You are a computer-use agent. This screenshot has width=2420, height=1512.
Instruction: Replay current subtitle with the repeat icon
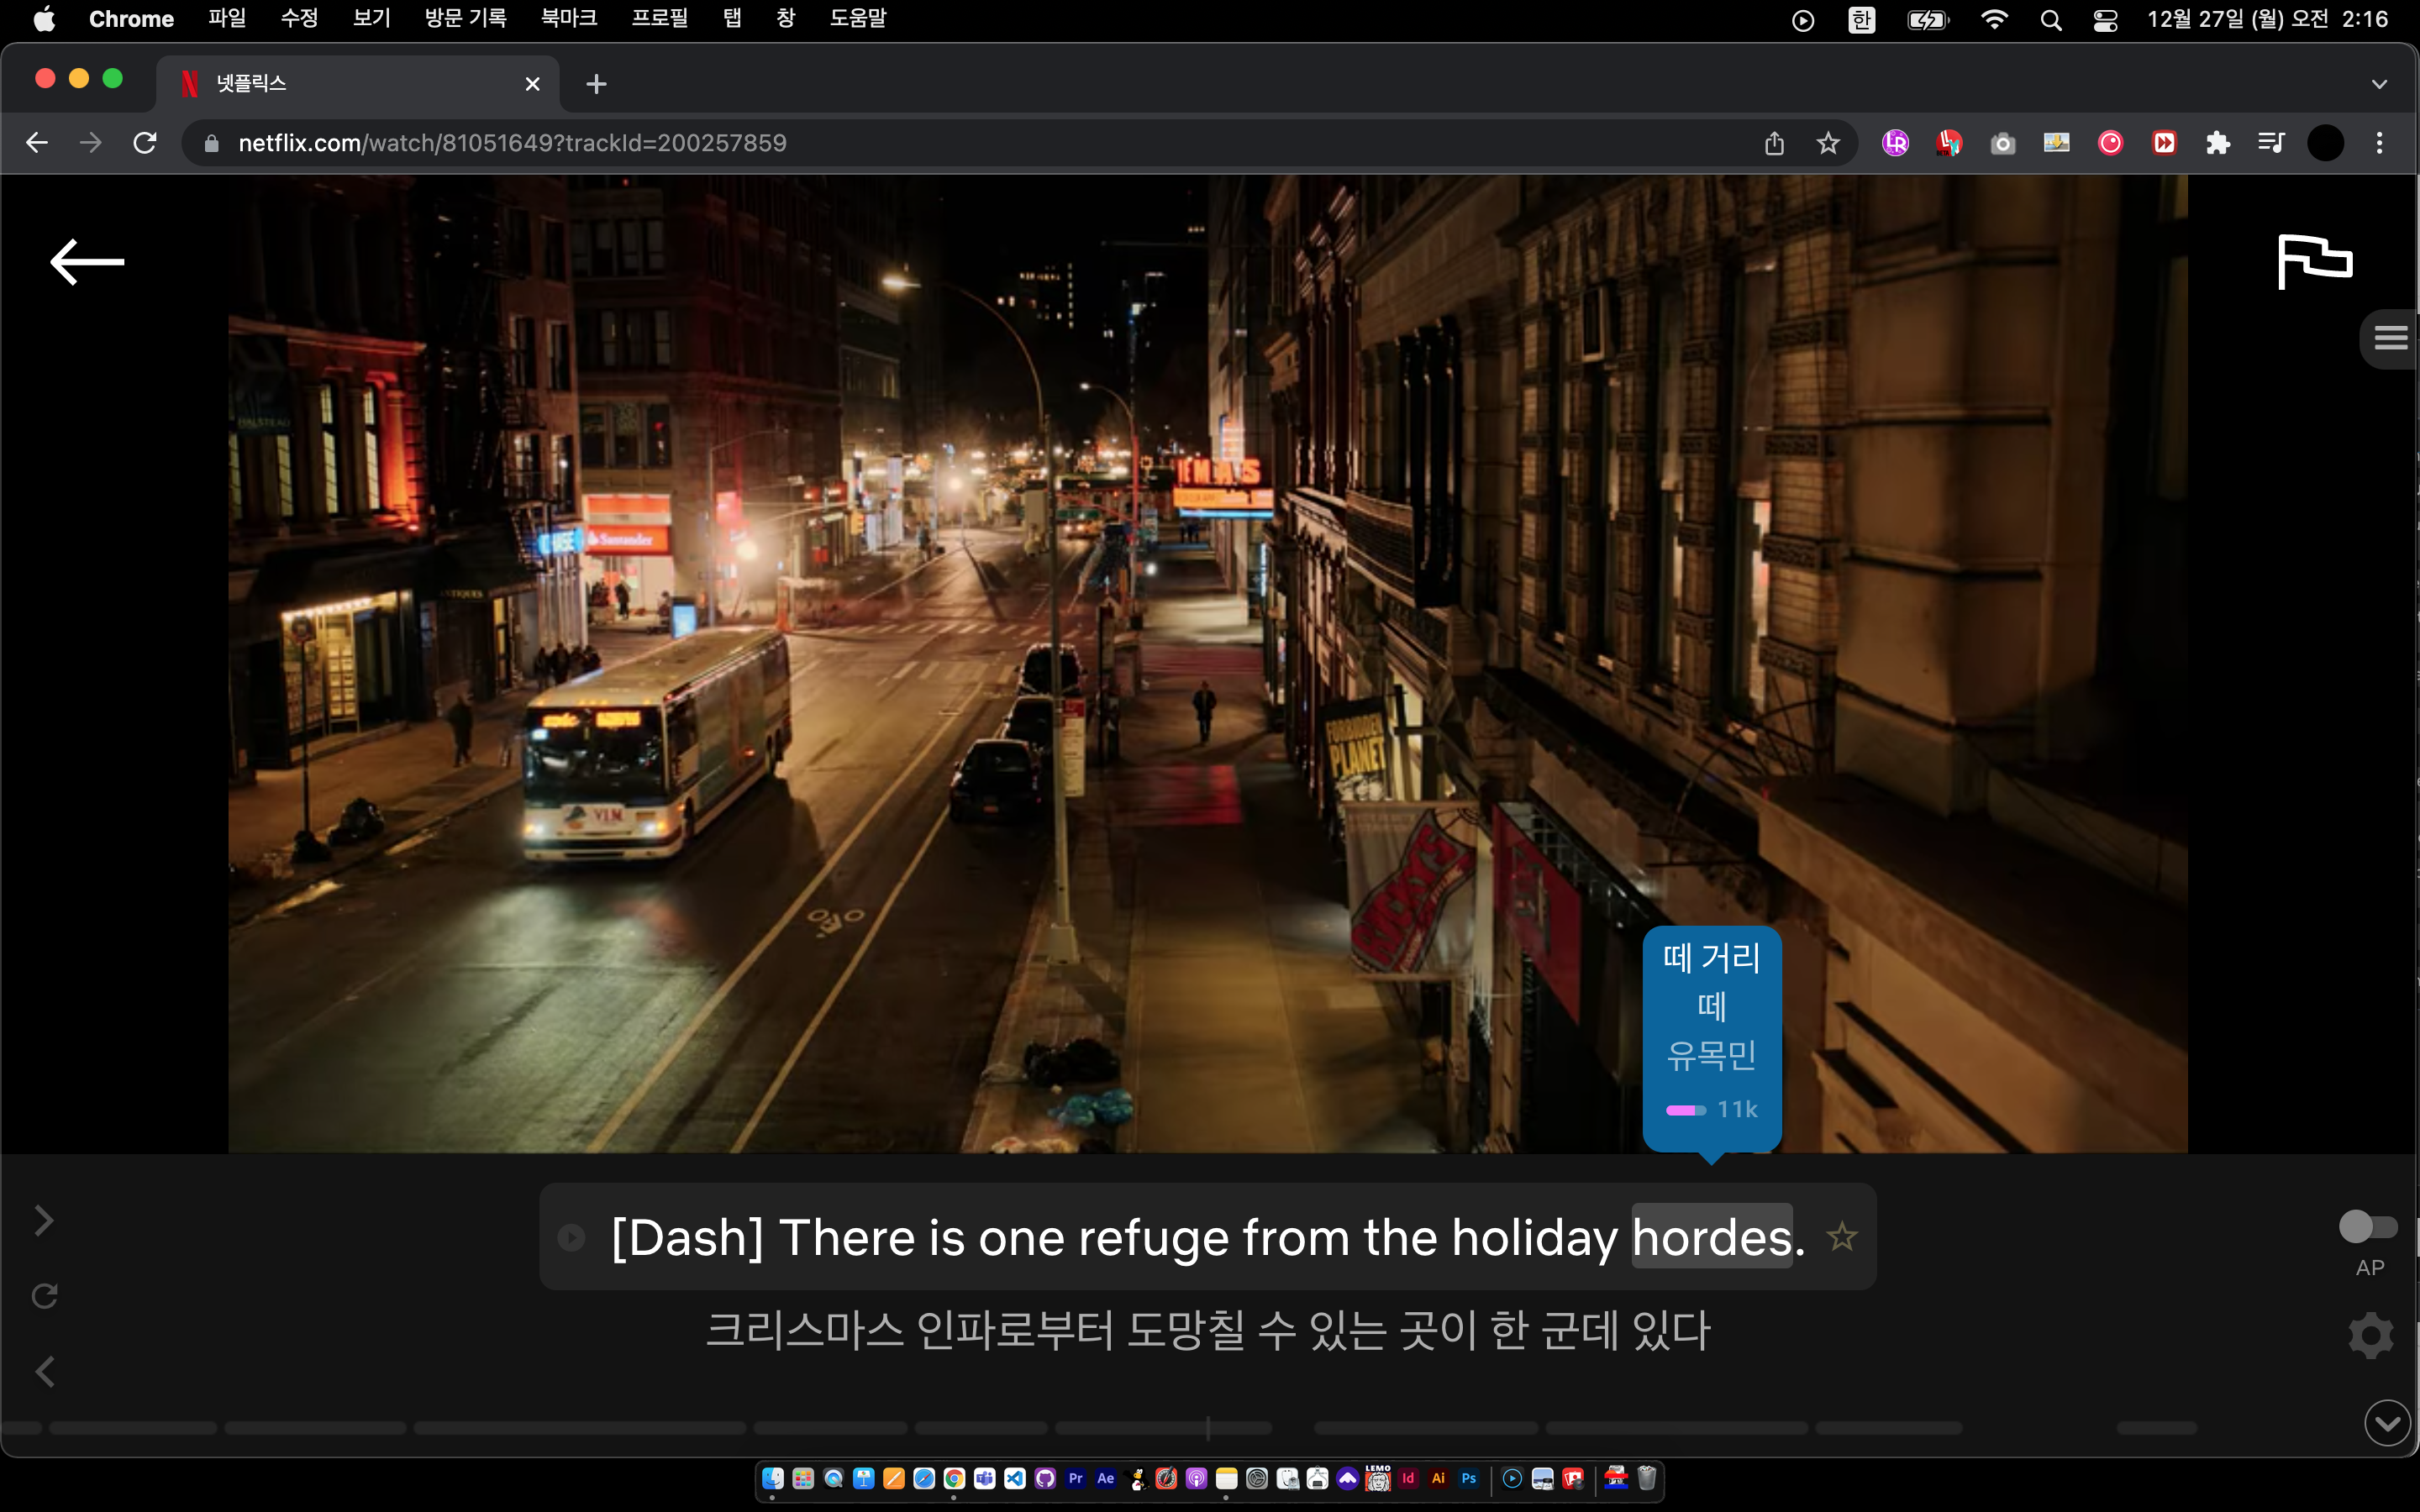pyautogui.click(x=44, y=1296)
